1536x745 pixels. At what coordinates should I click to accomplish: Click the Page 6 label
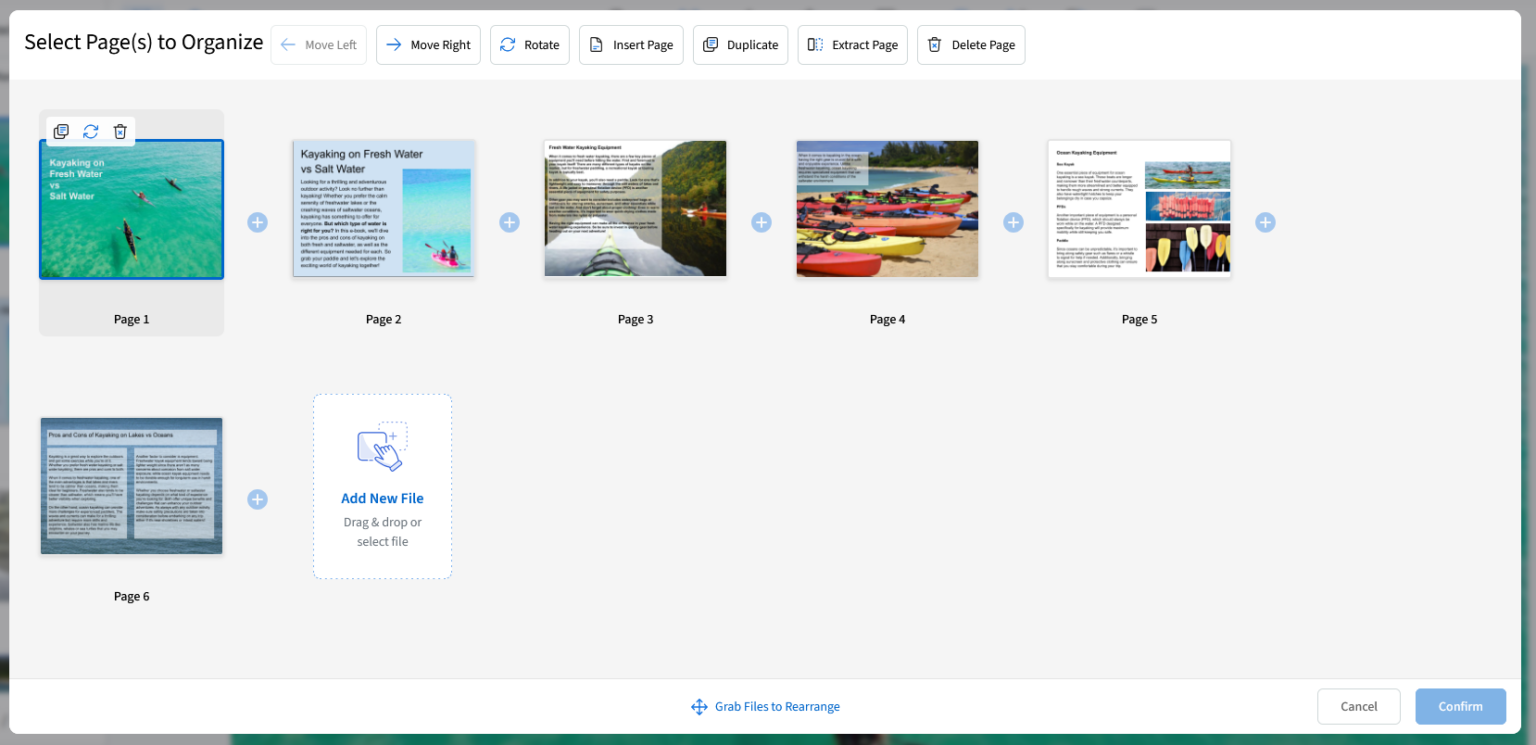point(132,597)
